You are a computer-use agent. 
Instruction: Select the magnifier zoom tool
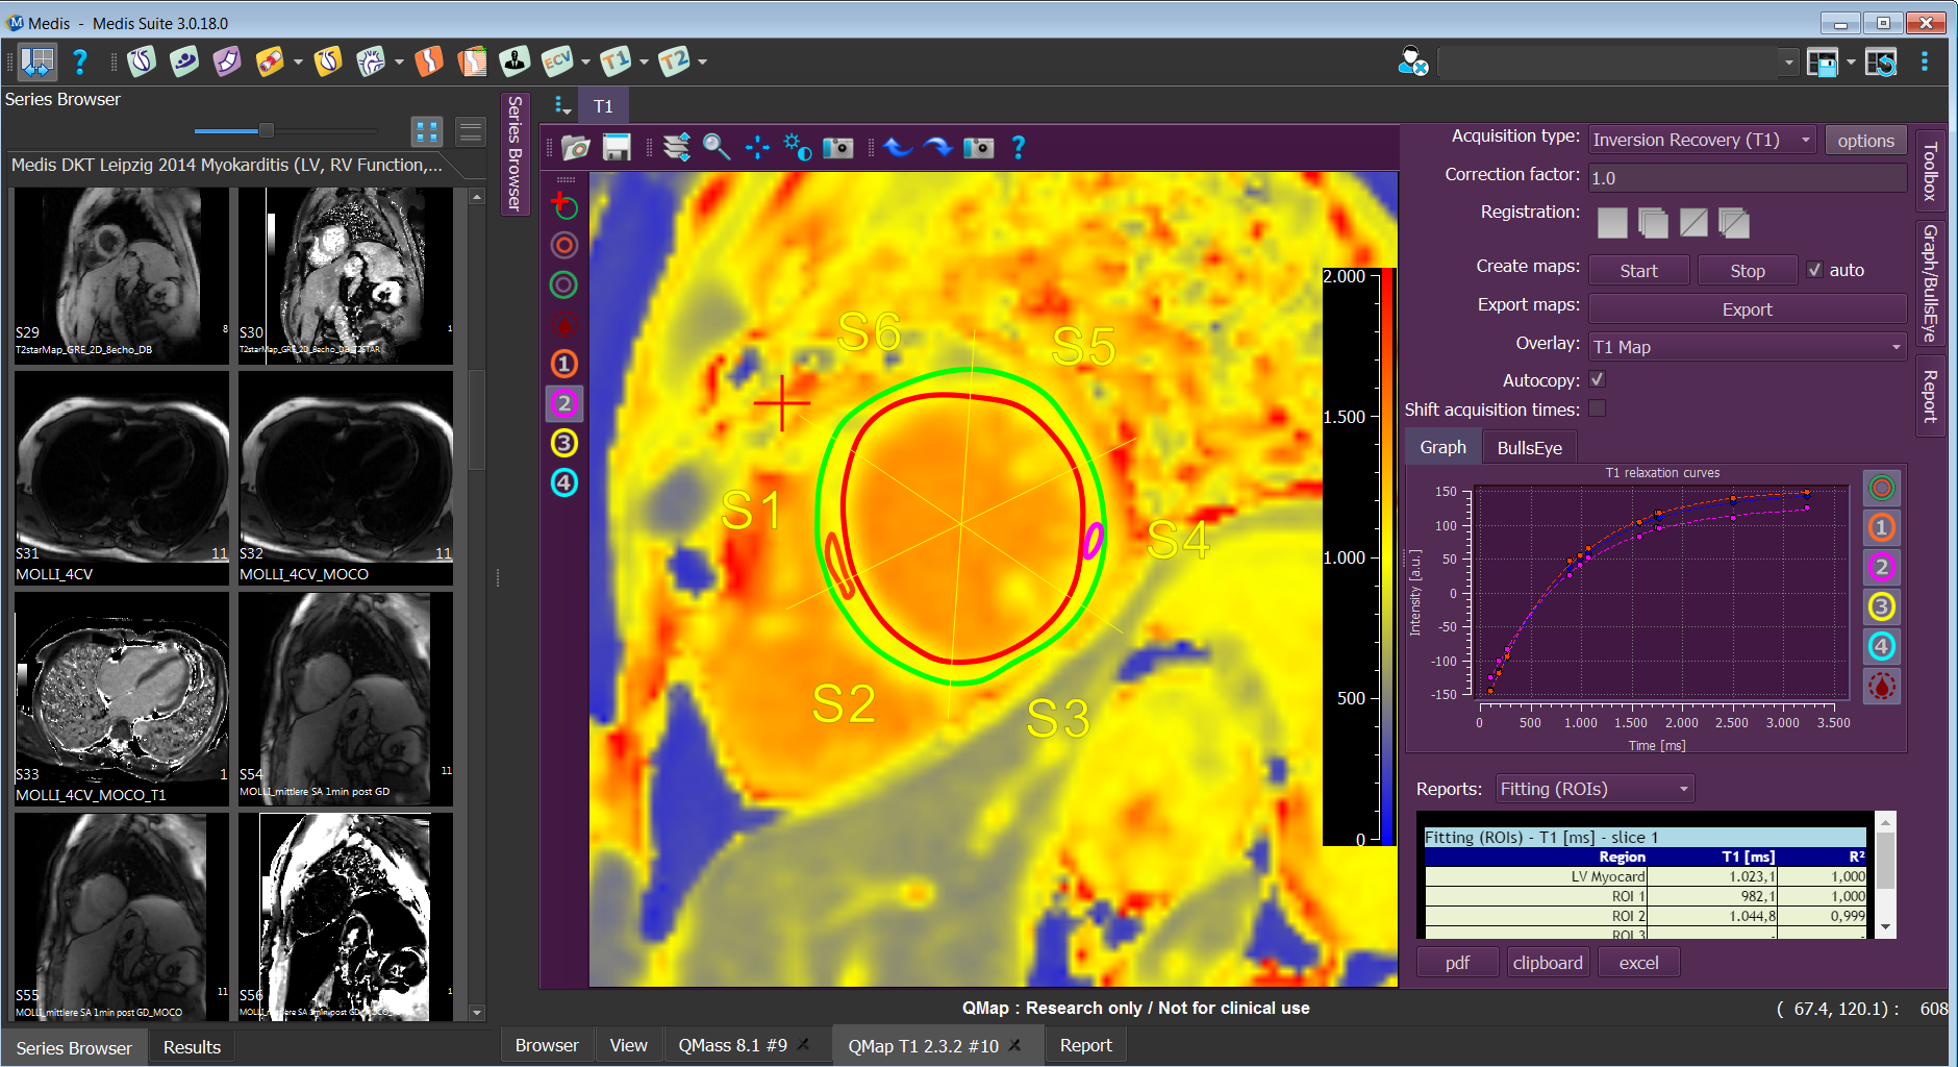(x=716, y=148)
